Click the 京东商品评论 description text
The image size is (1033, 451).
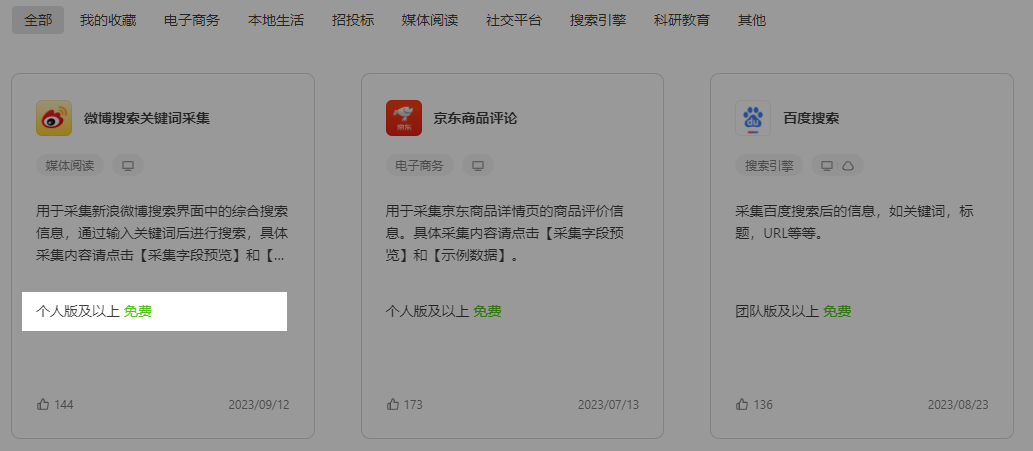[505, 234]
